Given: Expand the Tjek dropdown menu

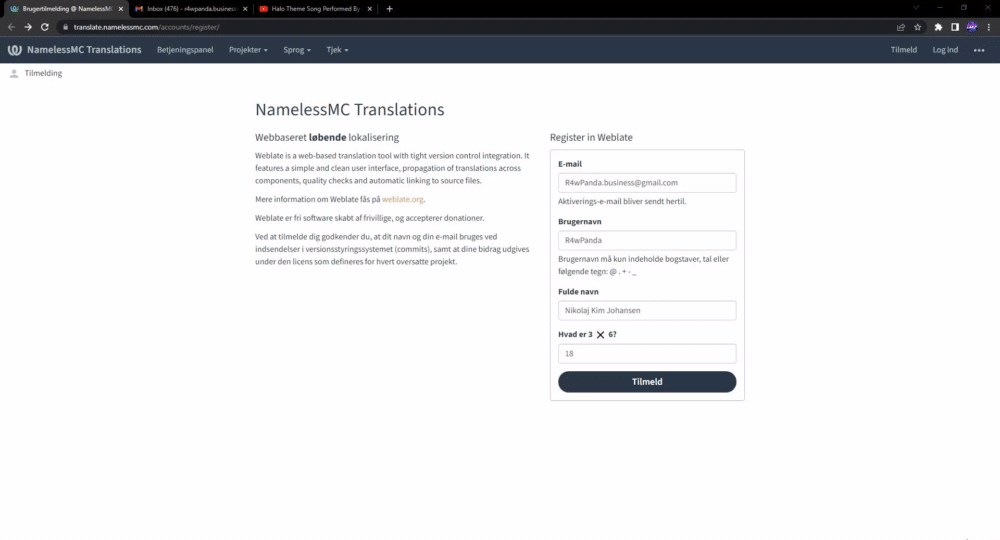Looking at the screenshot, I should point(337,50).
